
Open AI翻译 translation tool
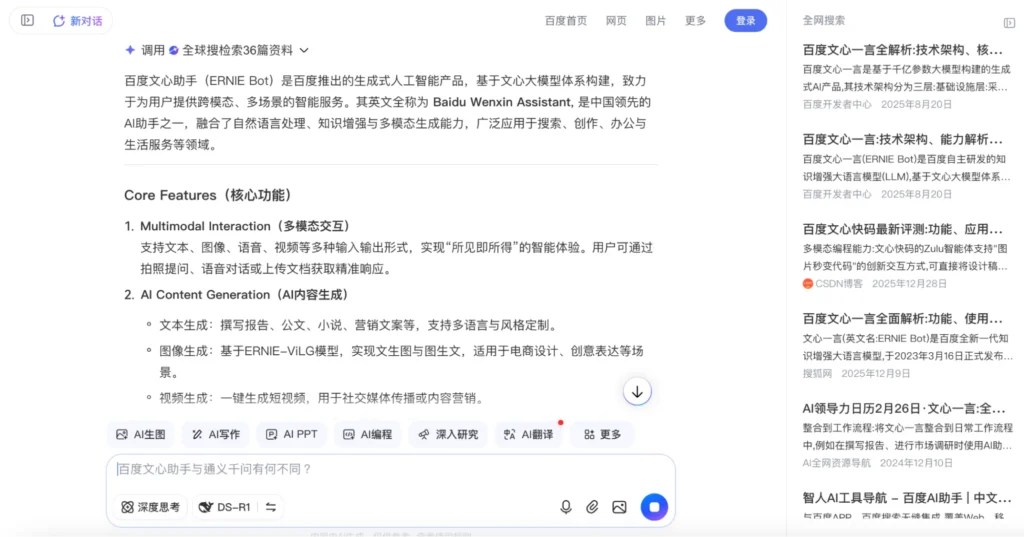tap(528, 434)
